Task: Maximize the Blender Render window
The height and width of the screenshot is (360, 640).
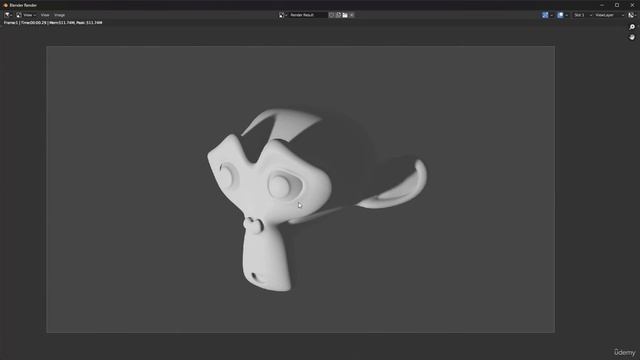Action: click(x=617, y=5)
